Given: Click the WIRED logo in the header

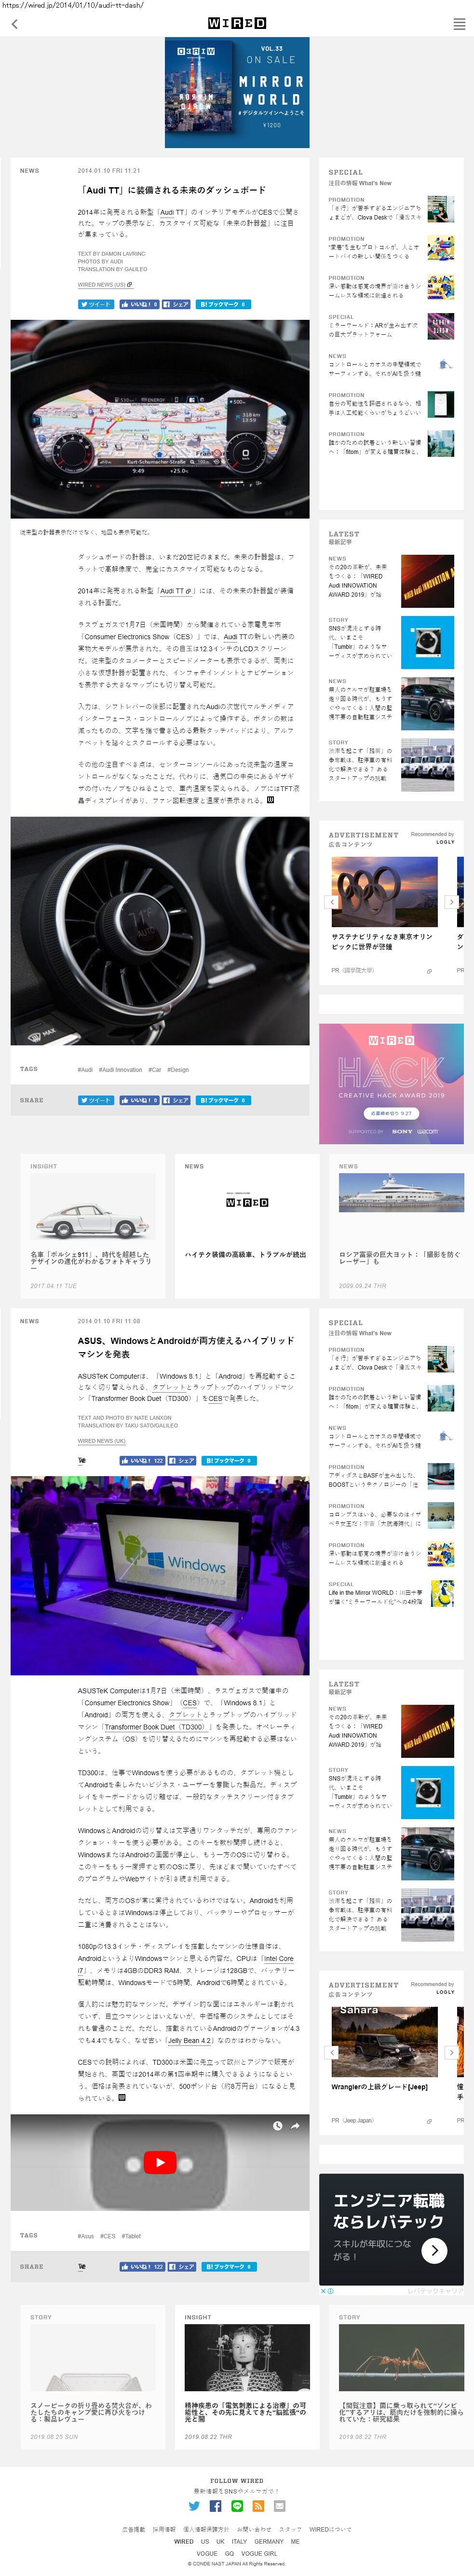Looking at the screenshot, I should point(237,23).
